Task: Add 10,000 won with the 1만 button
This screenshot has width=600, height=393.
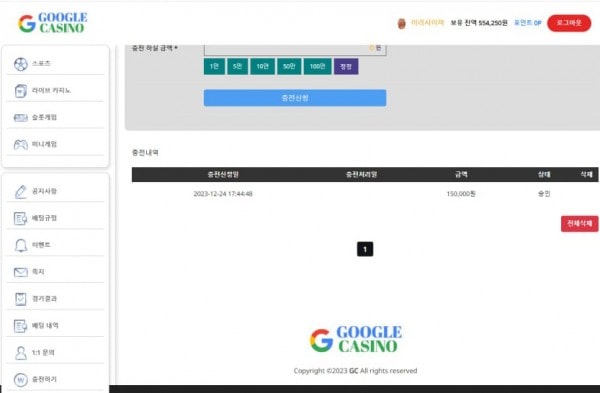Action: (214, 67)
